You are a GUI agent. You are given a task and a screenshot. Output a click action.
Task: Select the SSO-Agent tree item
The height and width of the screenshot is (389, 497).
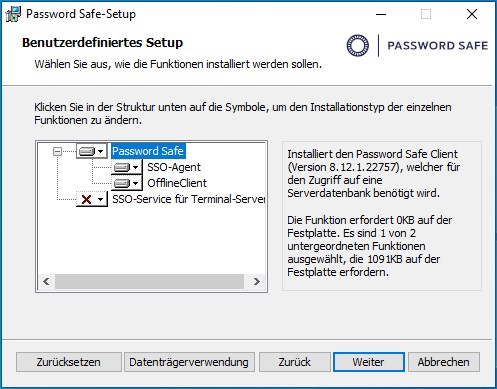(x=174, y=167)
